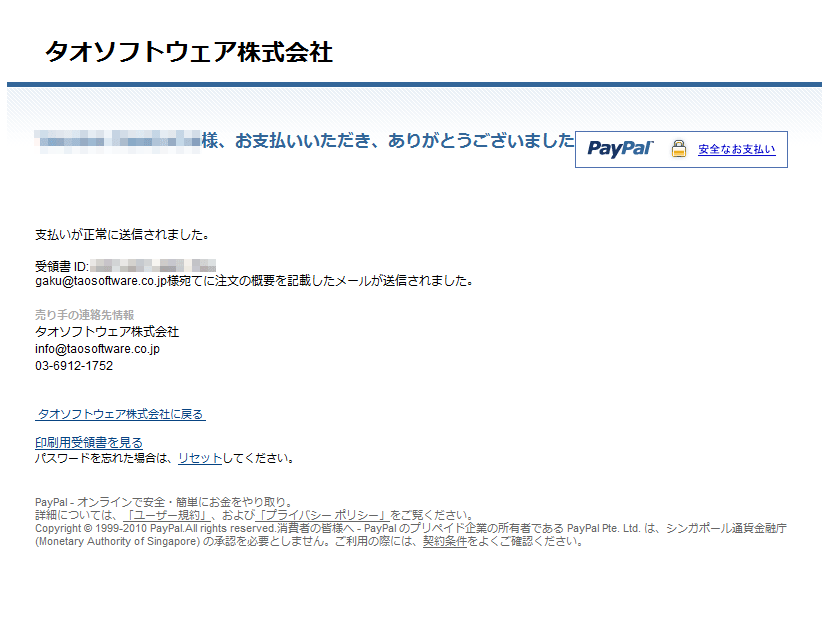Click the 支払いが正常に送信されました。 message
The width and height of the screenshot is (828, 639).
[122, 234]
